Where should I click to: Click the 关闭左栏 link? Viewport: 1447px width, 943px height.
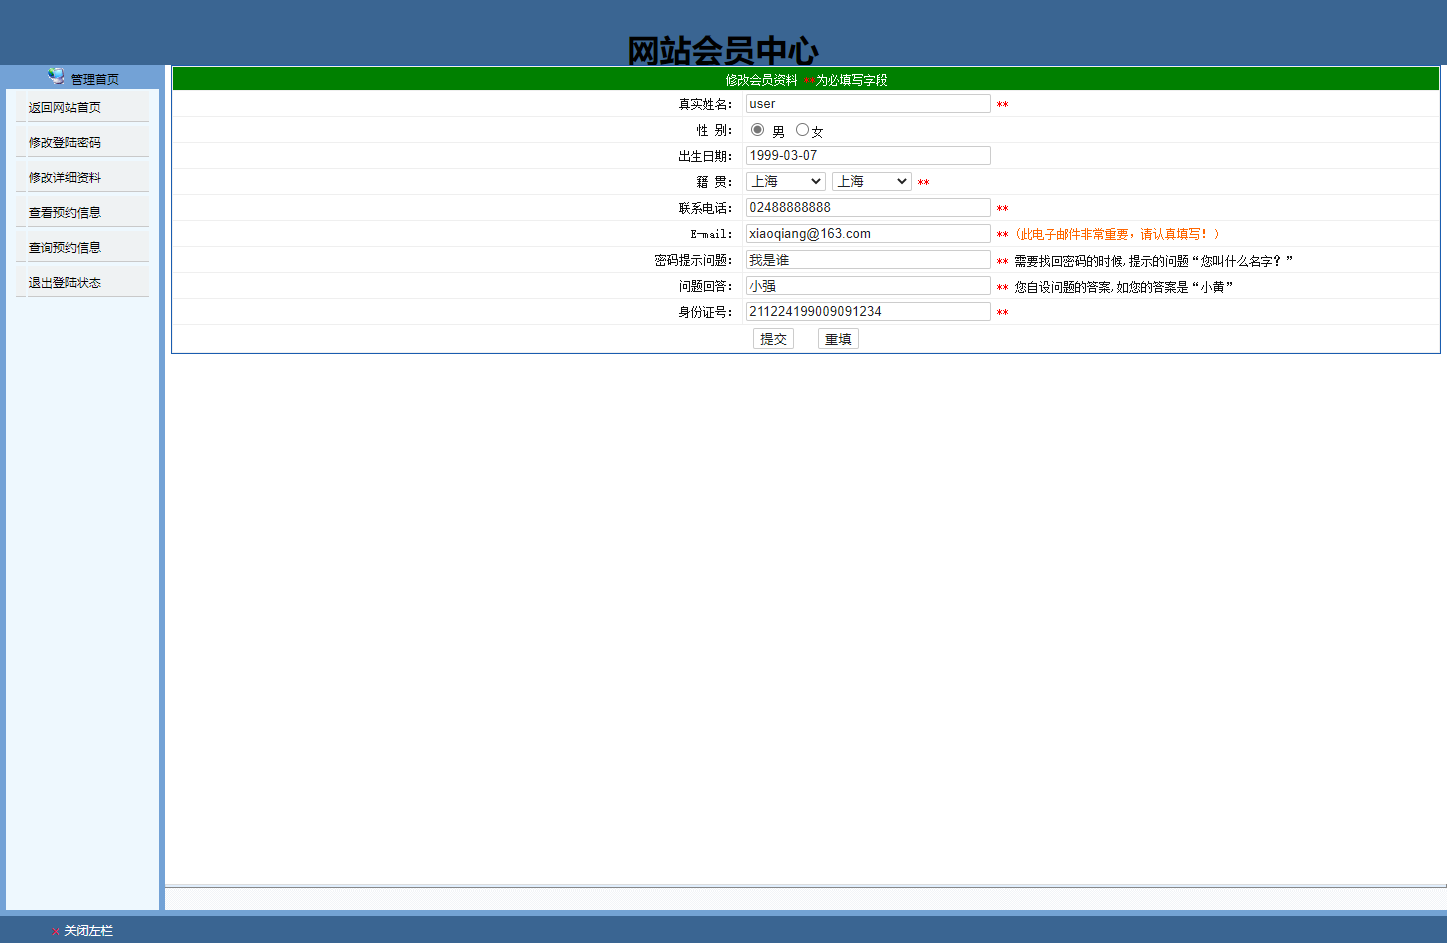tap(89, 931)
